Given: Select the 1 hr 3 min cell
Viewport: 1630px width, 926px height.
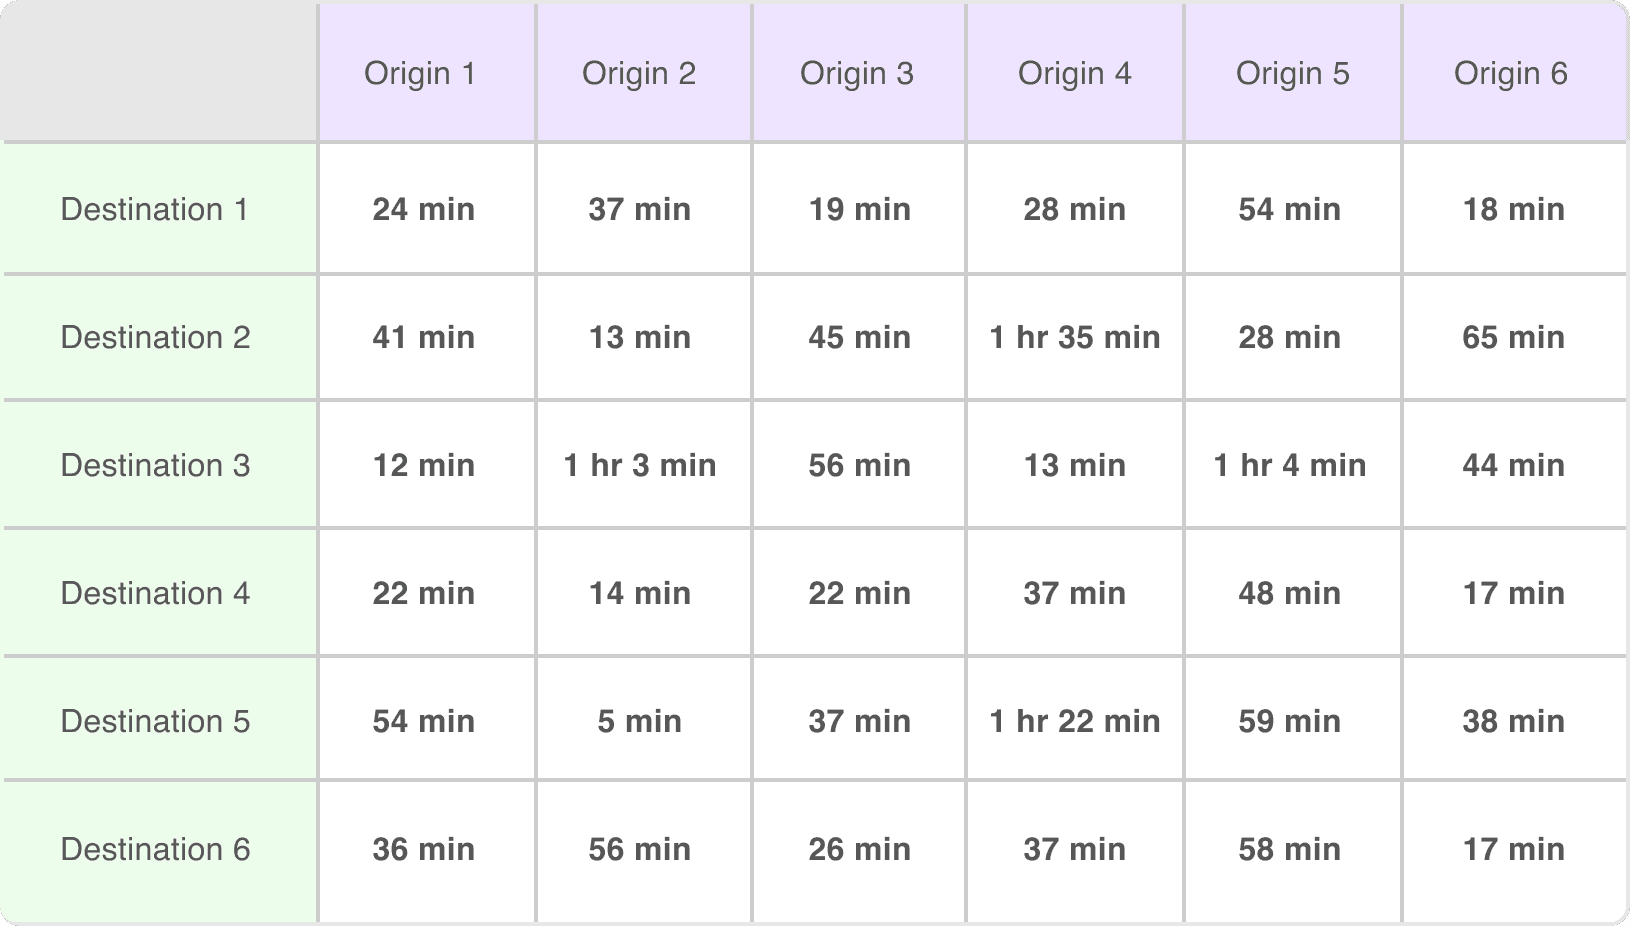Looking at the screenshot, I should [x=640, y=465].
